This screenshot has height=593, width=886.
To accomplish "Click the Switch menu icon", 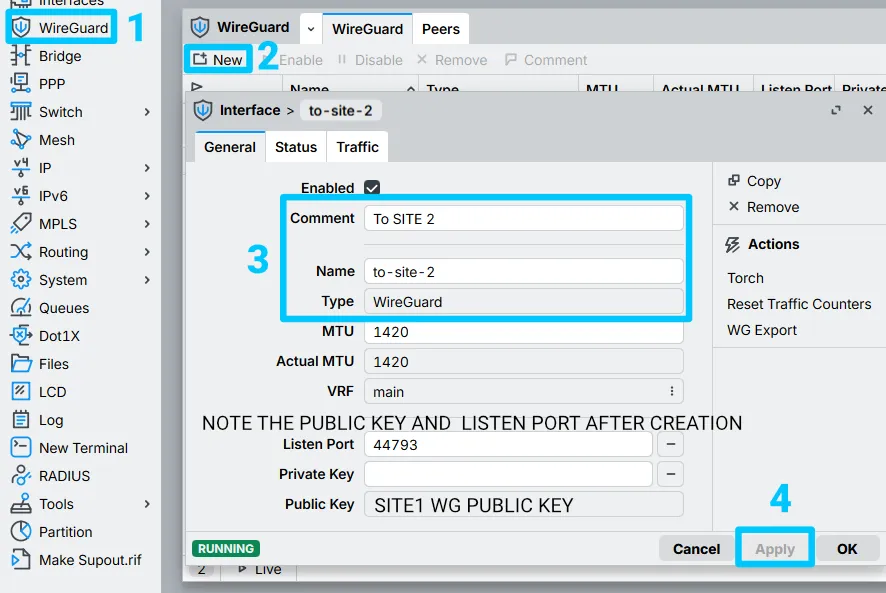I will 20,112.
